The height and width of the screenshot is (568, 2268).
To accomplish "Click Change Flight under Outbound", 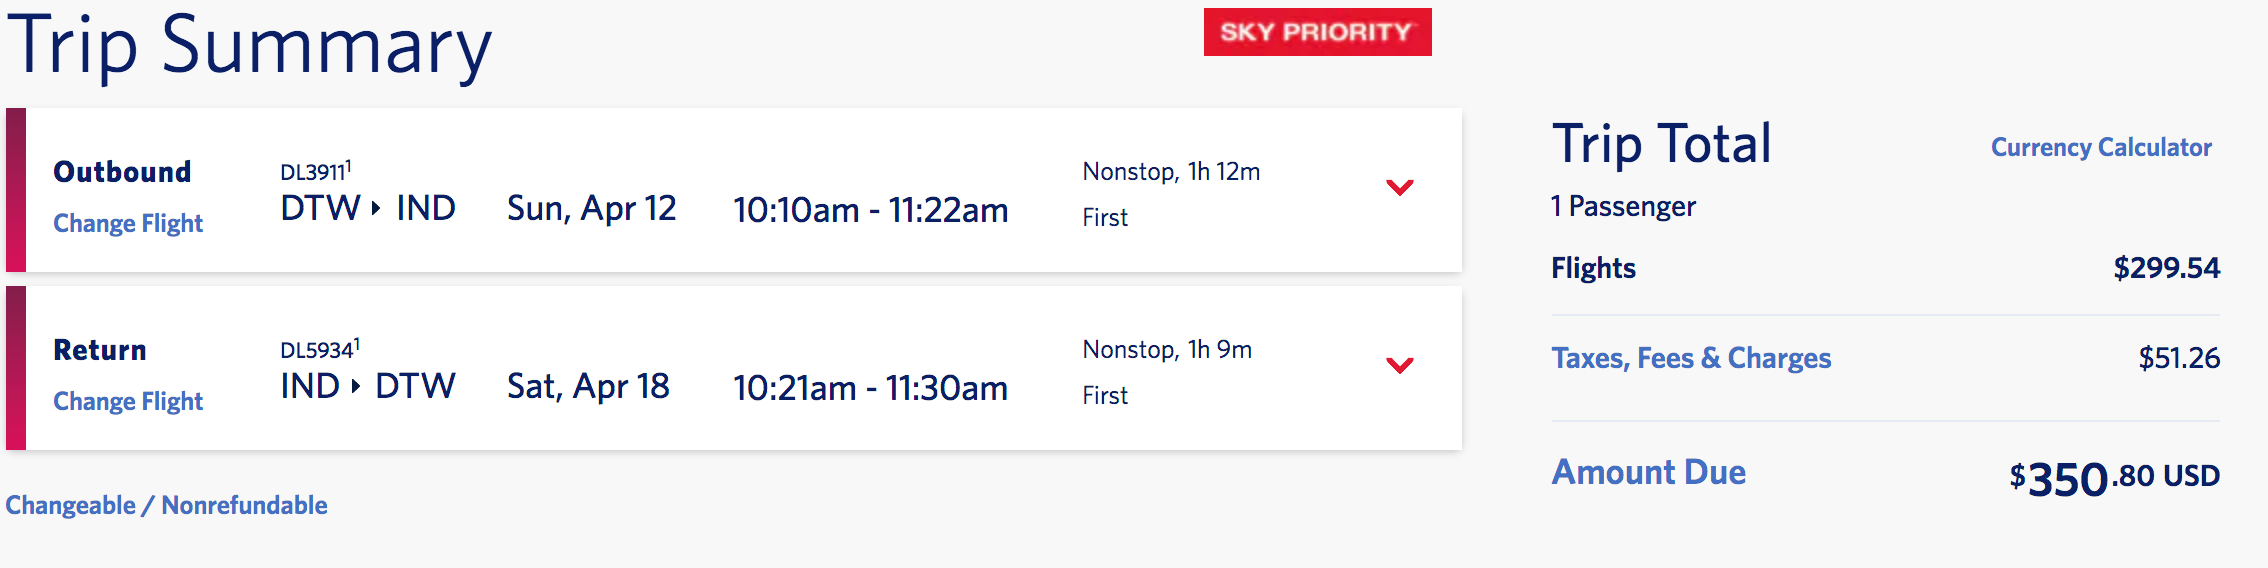I will click(128, 223).
